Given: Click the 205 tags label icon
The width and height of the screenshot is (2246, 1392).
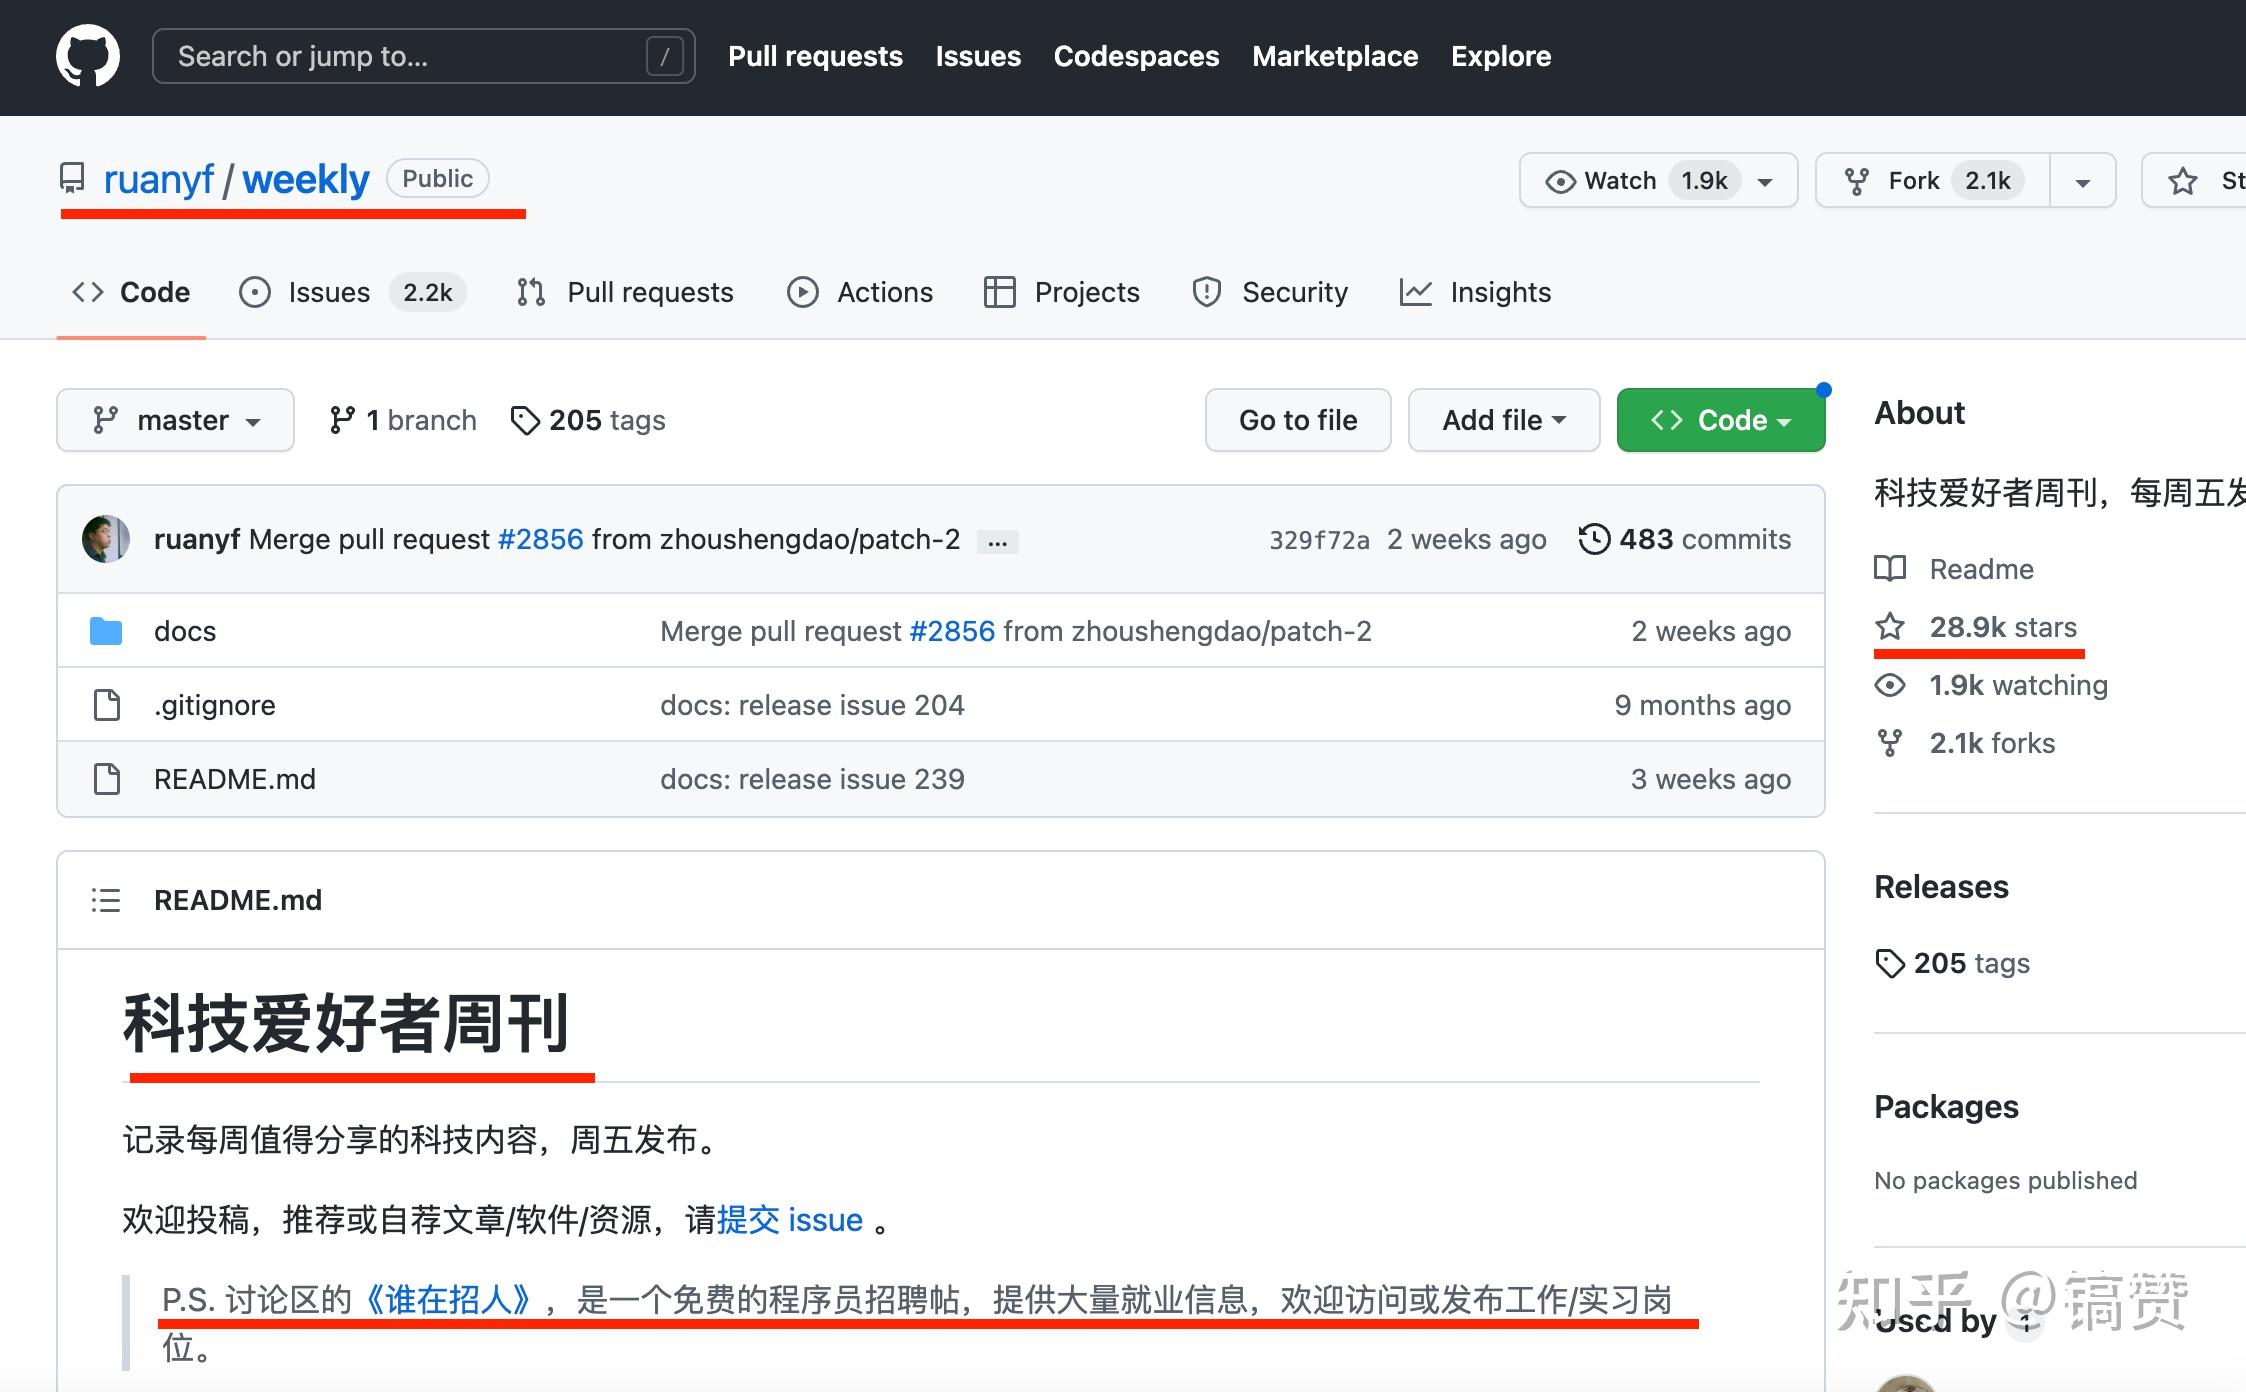Looking at the screenshot, I should pos(527,420).
